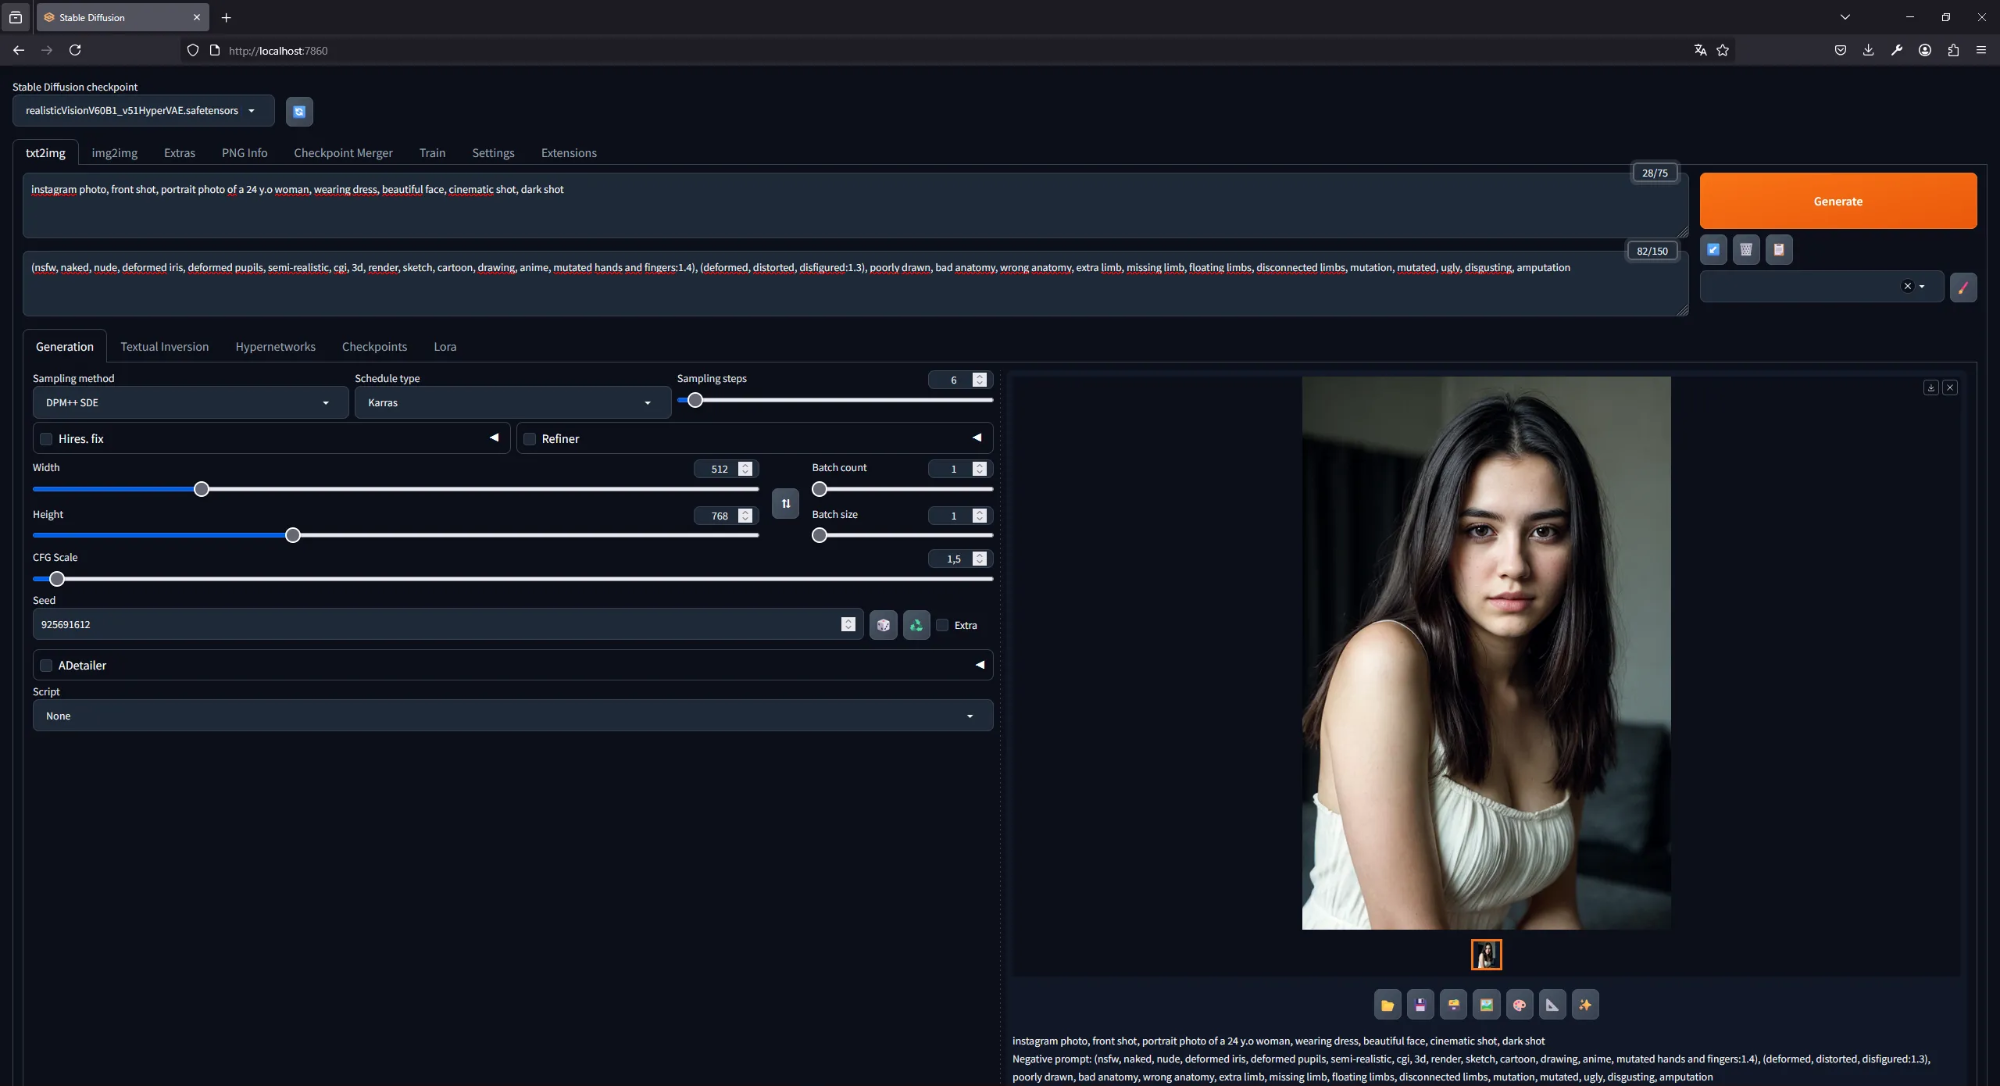Image resolution: width=2000 pixels, height=1086 pixels.
Task: Reuse last seed with the recycle button
Action: pyautogui.click(x=916, y=625)
